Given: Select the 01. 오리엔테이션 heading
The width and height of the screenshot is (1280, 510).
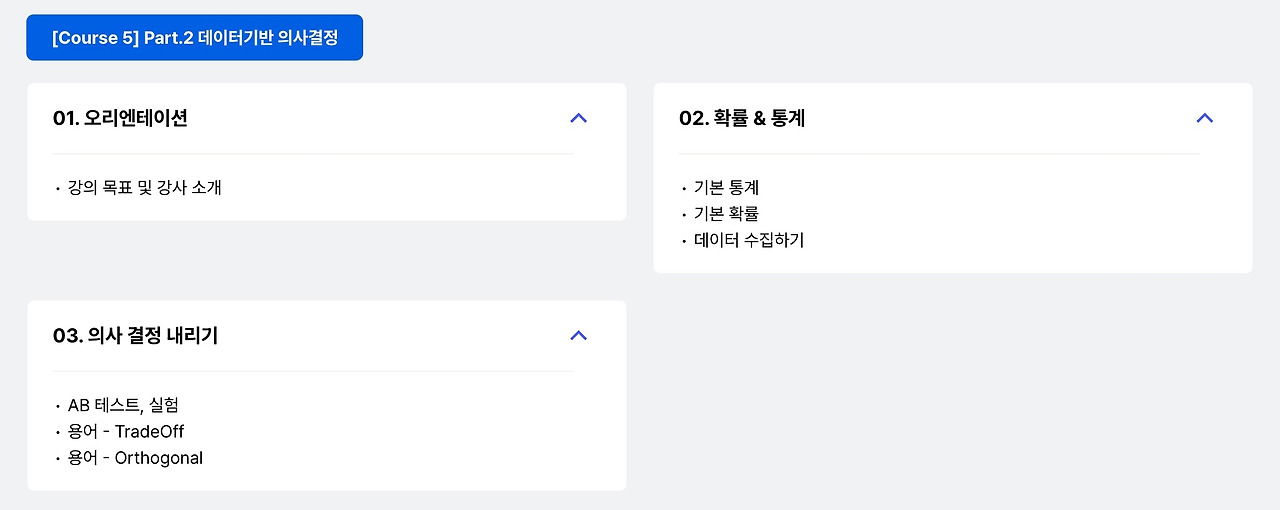Looking at the screenshot, I should pos(120,118).
